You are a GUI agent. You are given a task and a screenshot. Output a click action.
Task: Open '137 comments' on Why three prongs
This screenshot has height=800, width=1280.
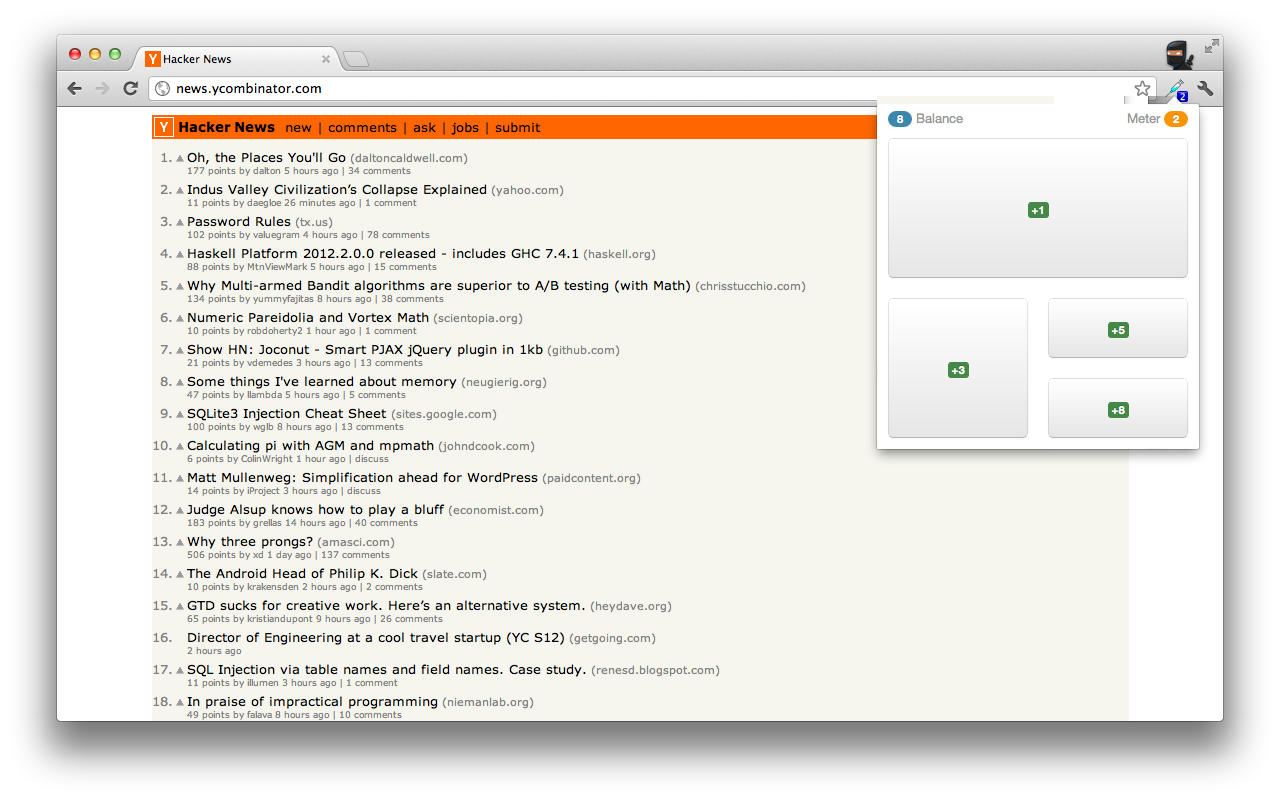[x=356, y=555]
